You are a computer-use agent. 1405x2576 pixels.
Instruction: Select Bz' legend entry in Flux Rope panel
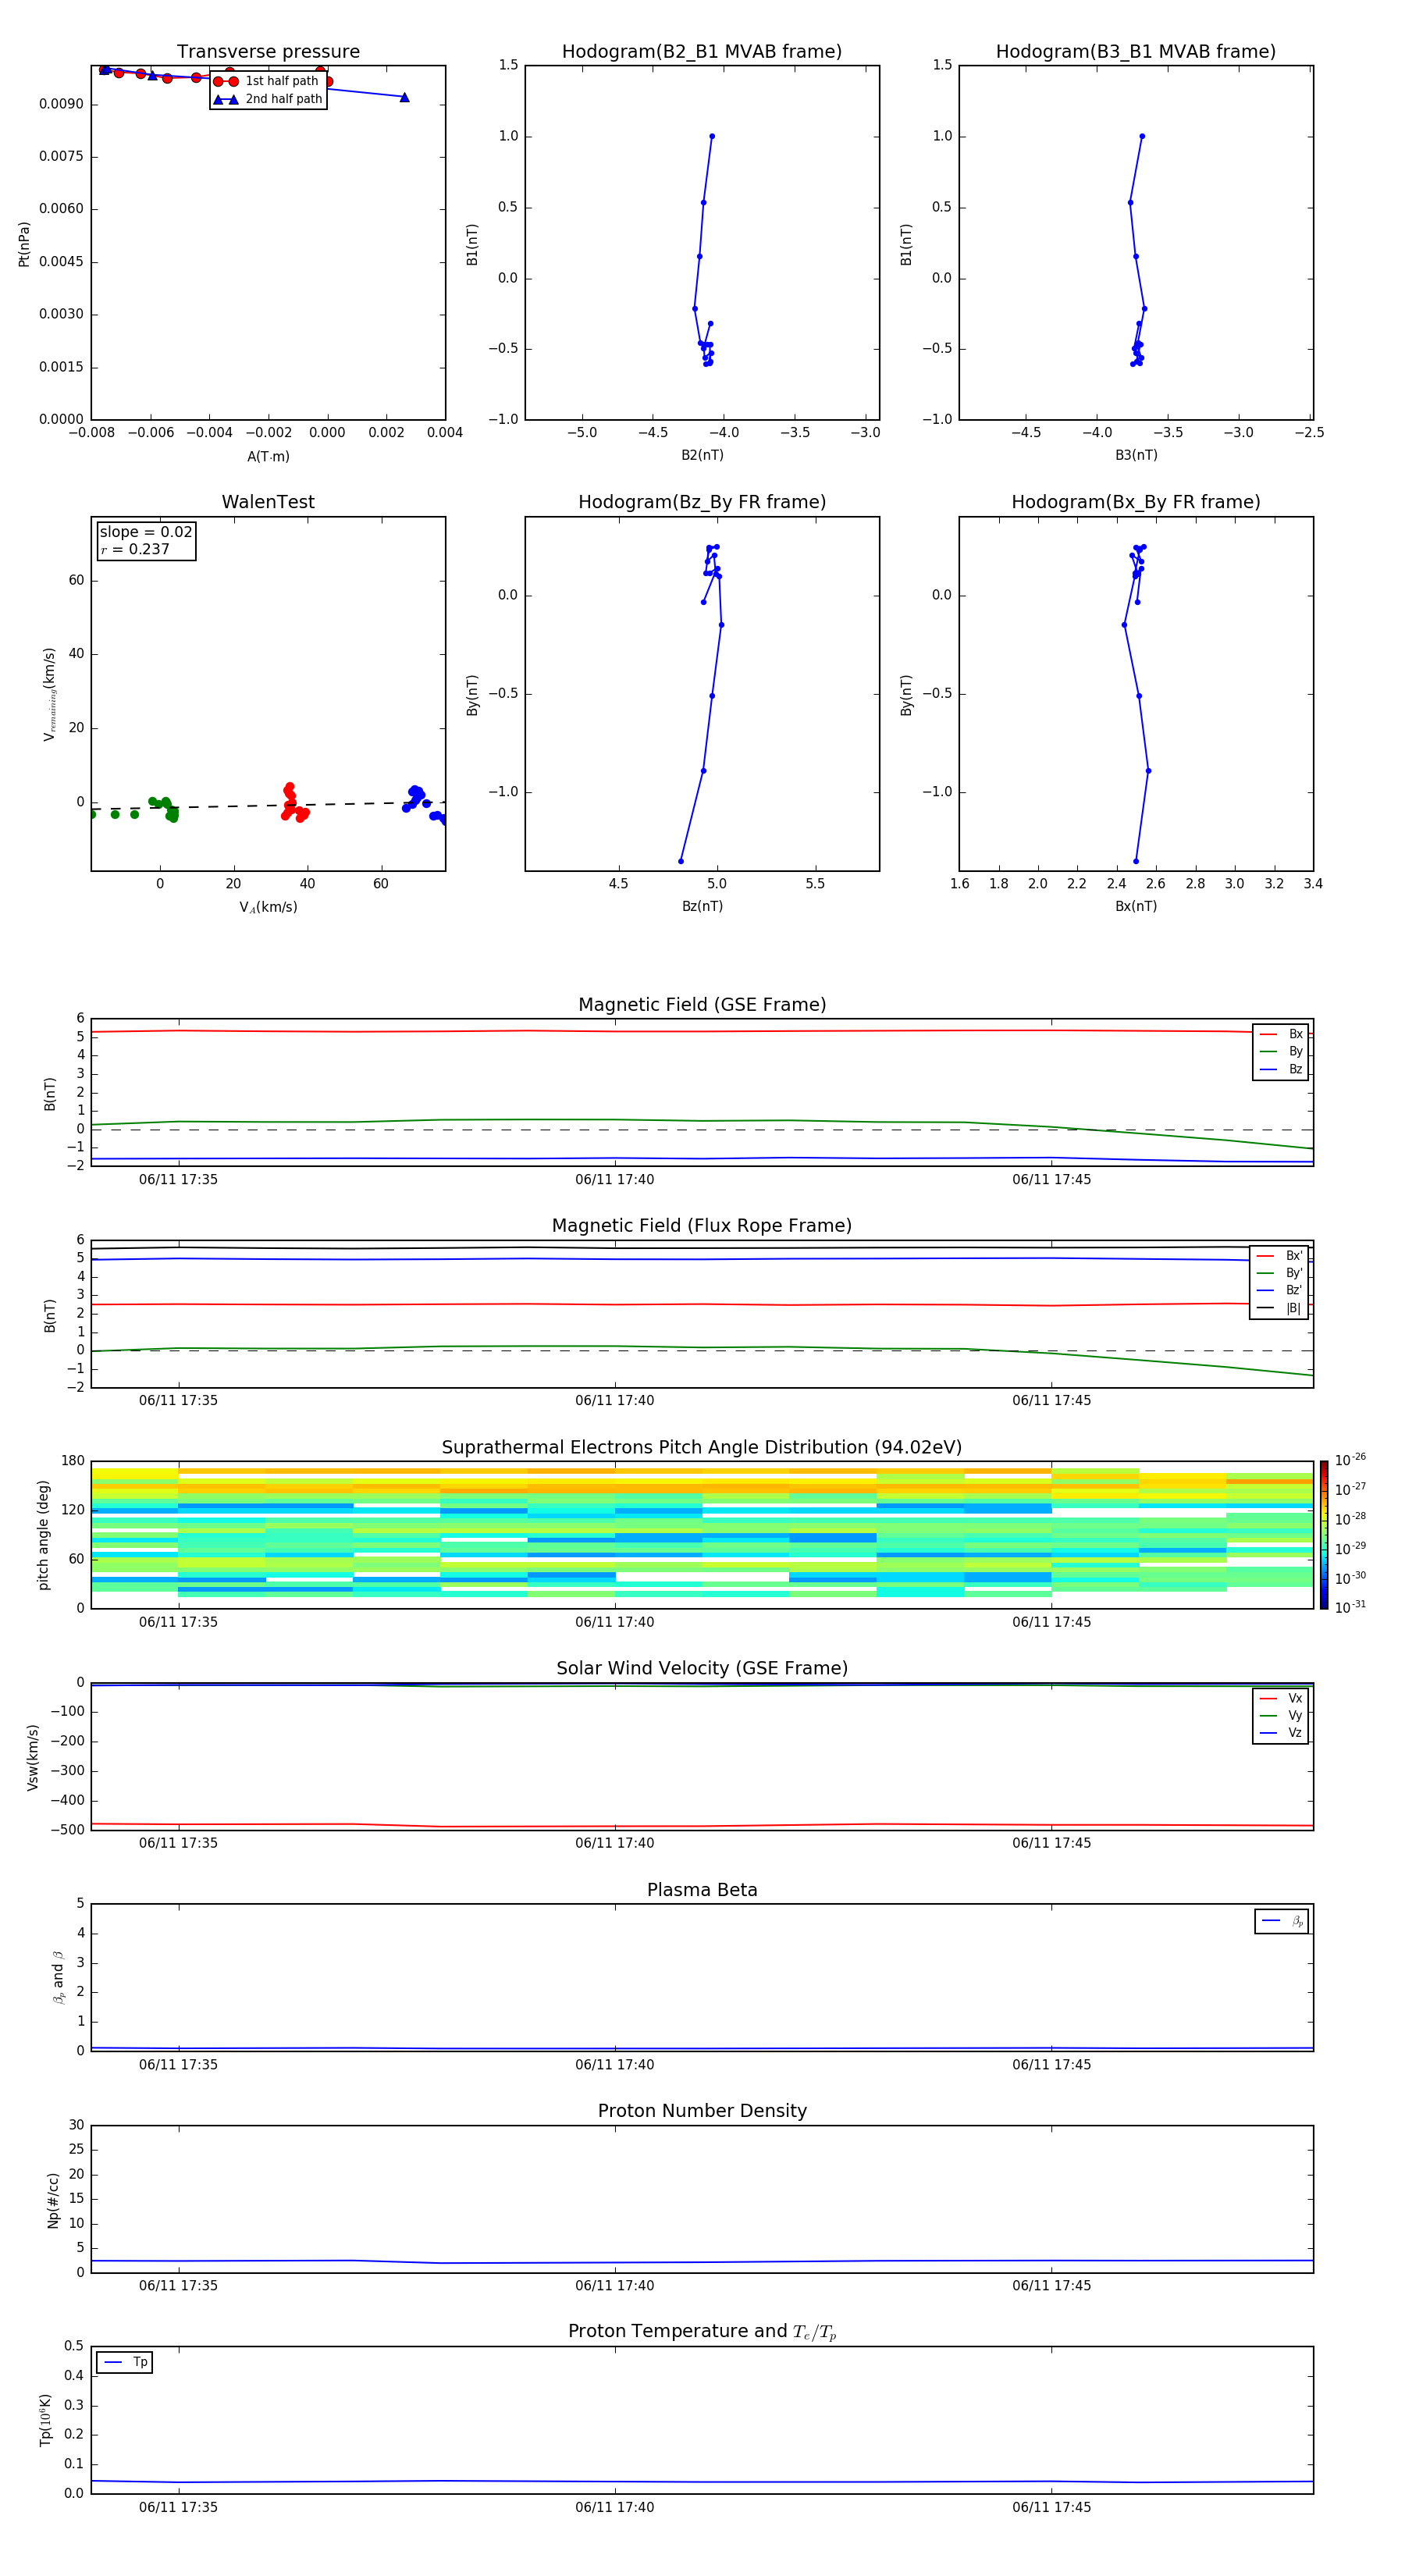point(1279,1290)
